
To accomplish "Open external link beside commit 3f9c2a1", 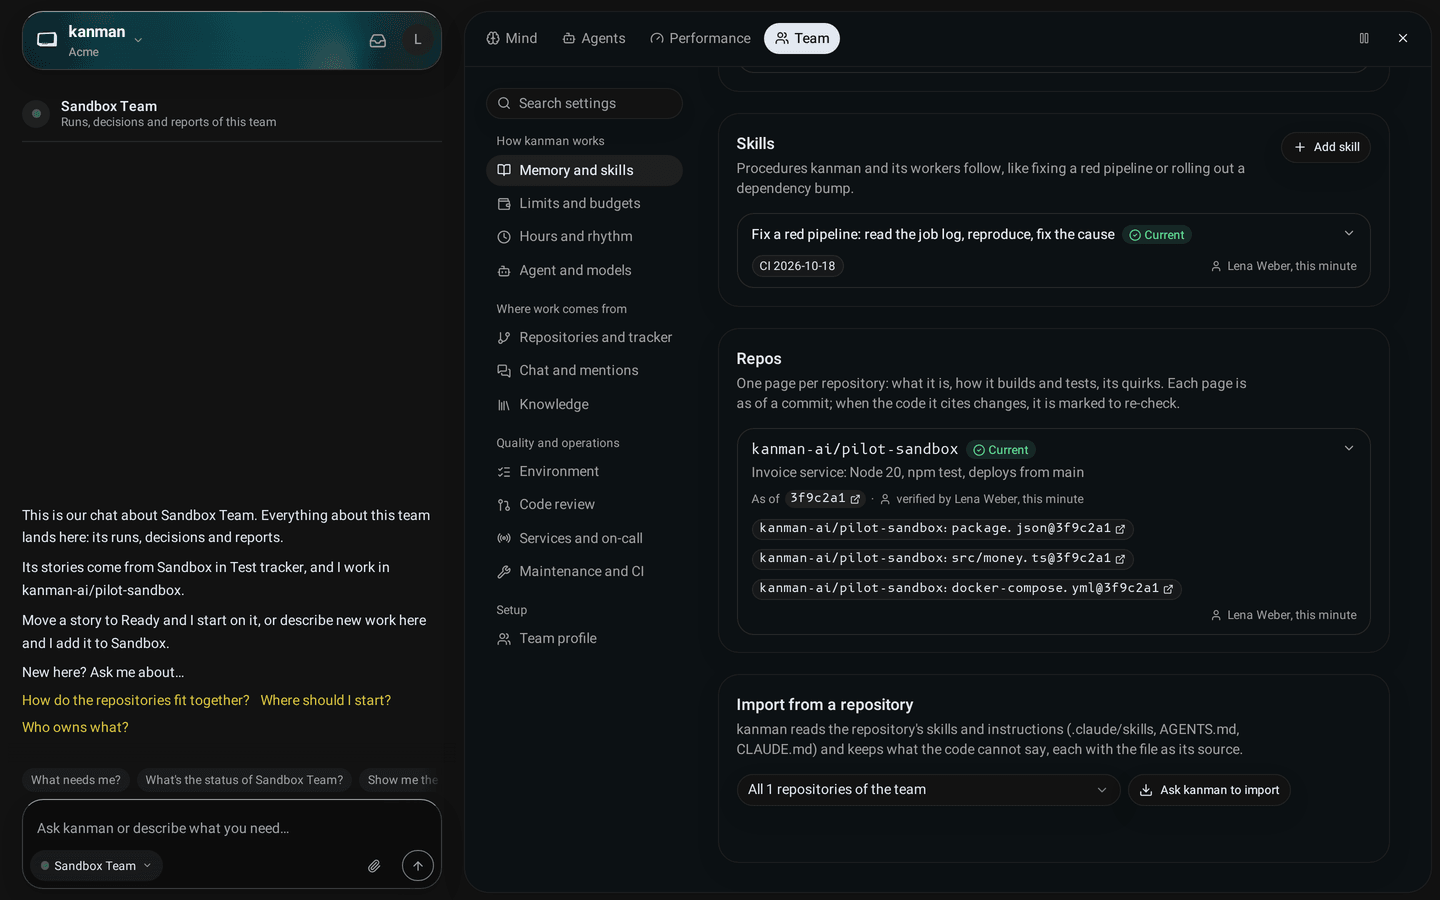I will point(855,499).
